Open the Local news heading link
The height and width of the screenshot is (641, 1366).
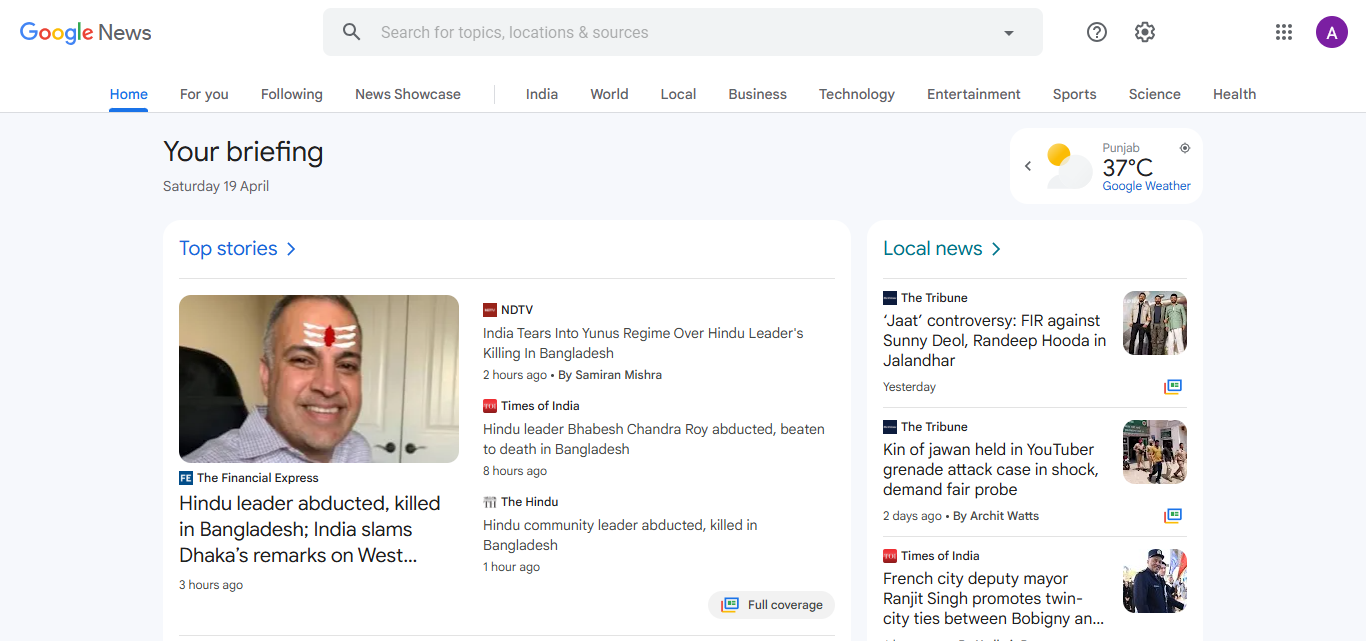tap(933, 248)
